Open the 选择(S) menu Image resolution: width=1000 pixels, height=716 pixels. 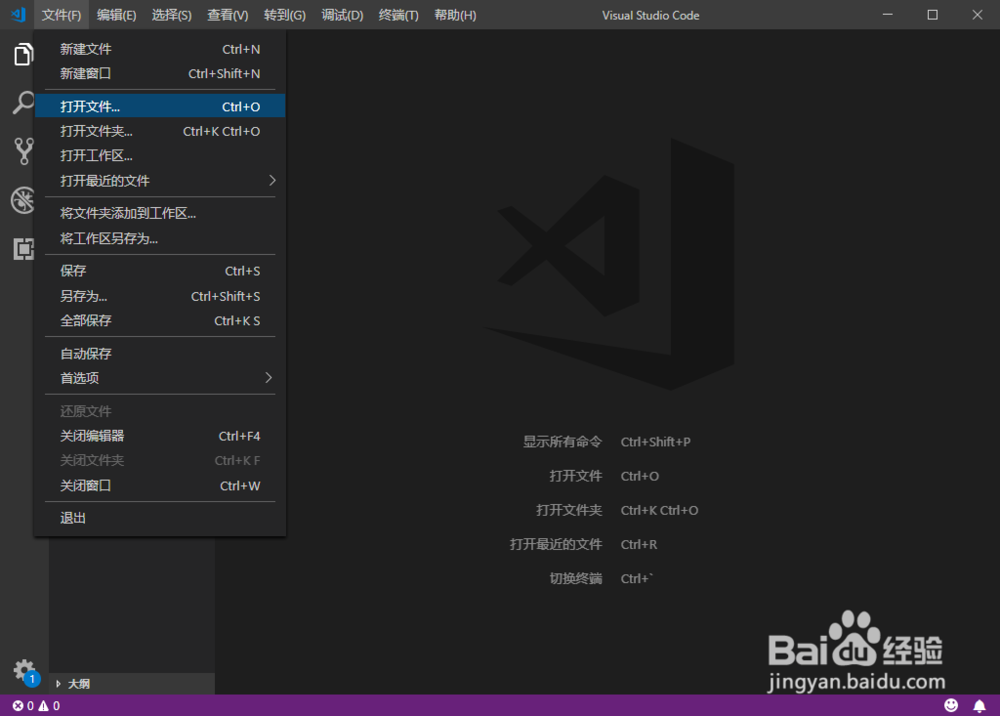pos(171,15)
